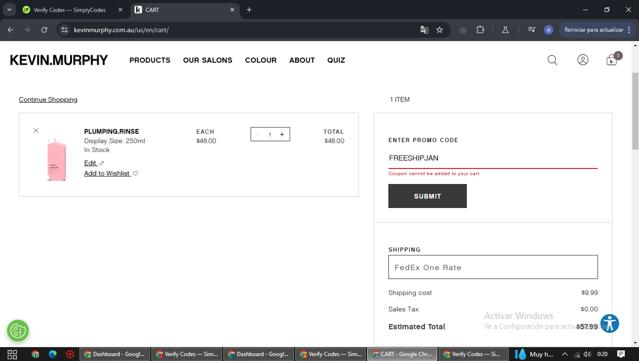Screen dimensions: 639x361
Task: Open the ABOUT menu
Action: click(302, 60)
